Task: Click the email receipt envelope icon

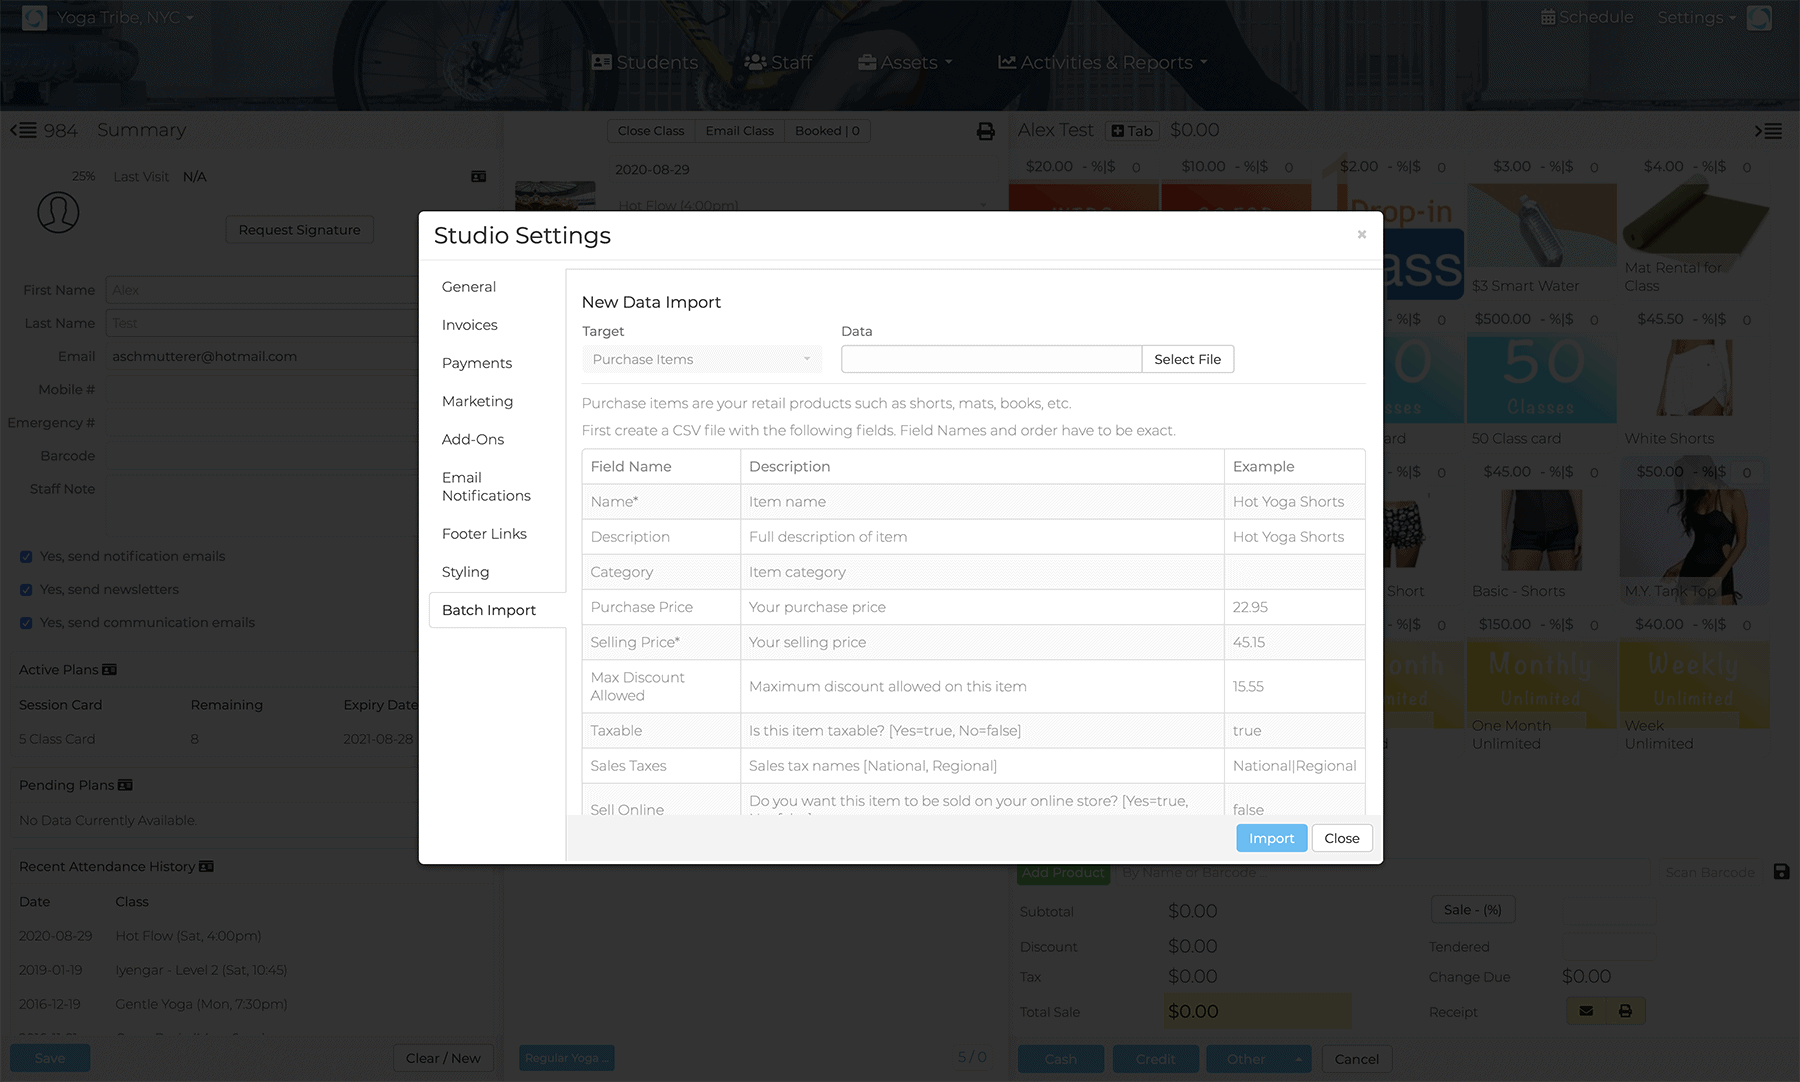Action: coord(1586,1011)
